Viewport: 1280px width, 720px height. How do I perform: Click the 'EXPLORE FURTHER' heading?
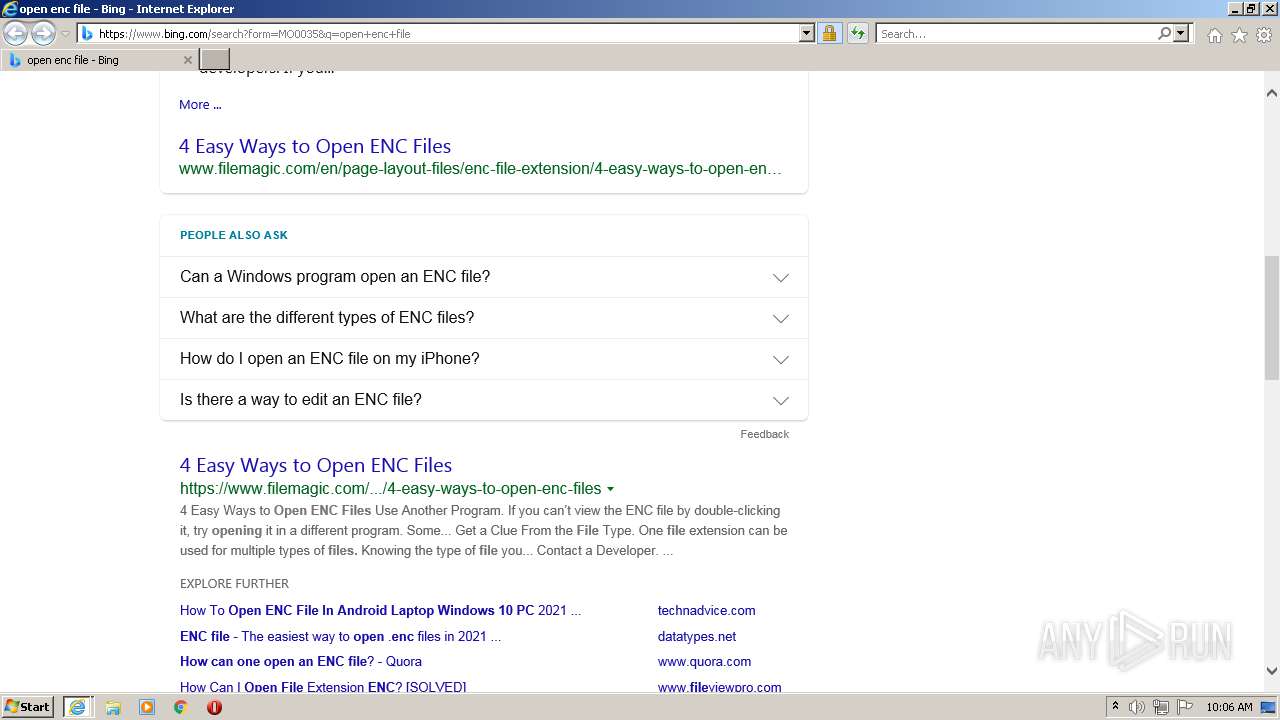234,584
